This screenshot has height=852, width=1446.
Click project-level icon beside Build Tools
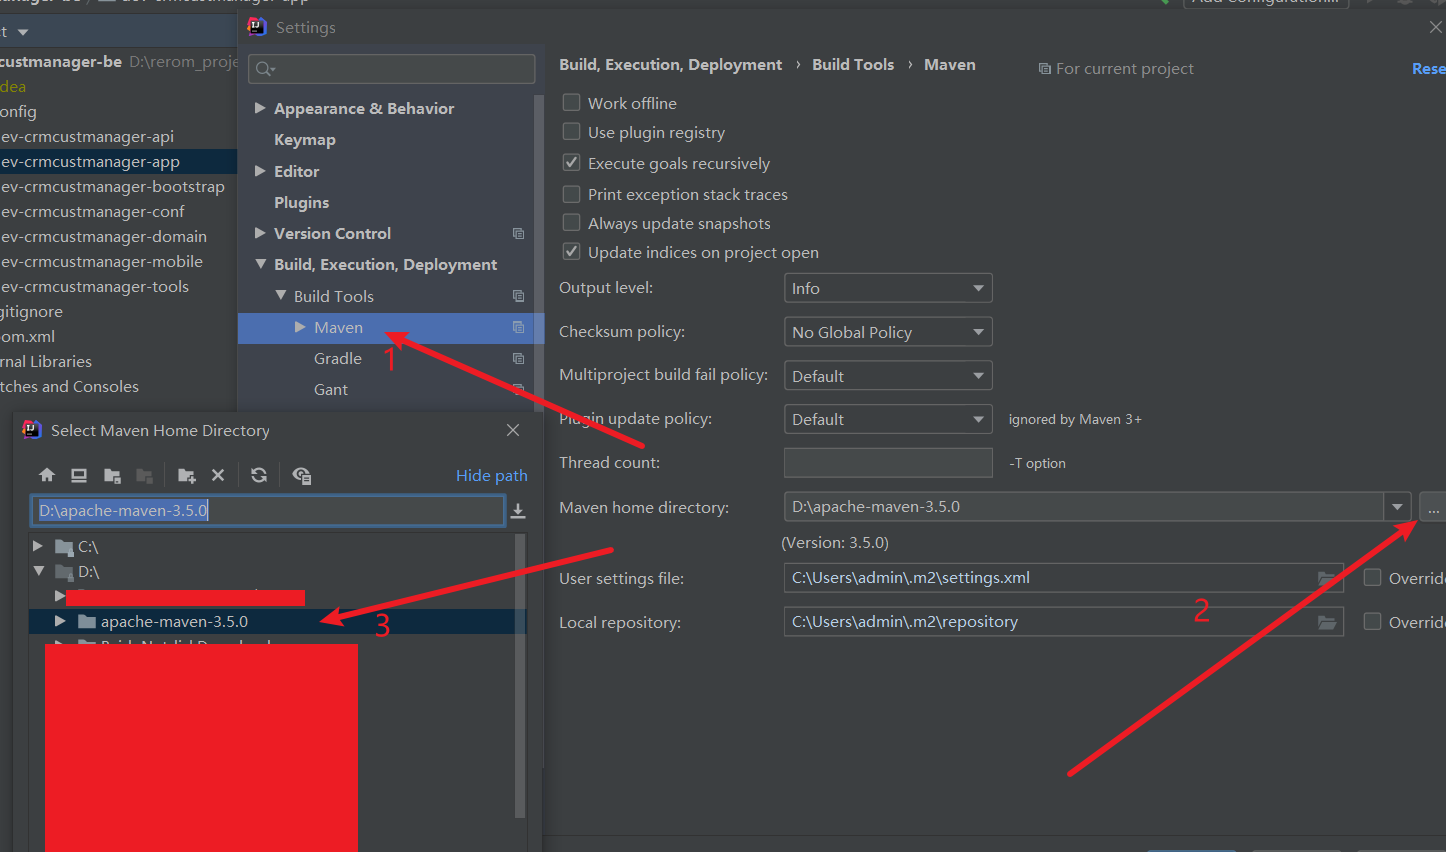click(x=518, y=296)
